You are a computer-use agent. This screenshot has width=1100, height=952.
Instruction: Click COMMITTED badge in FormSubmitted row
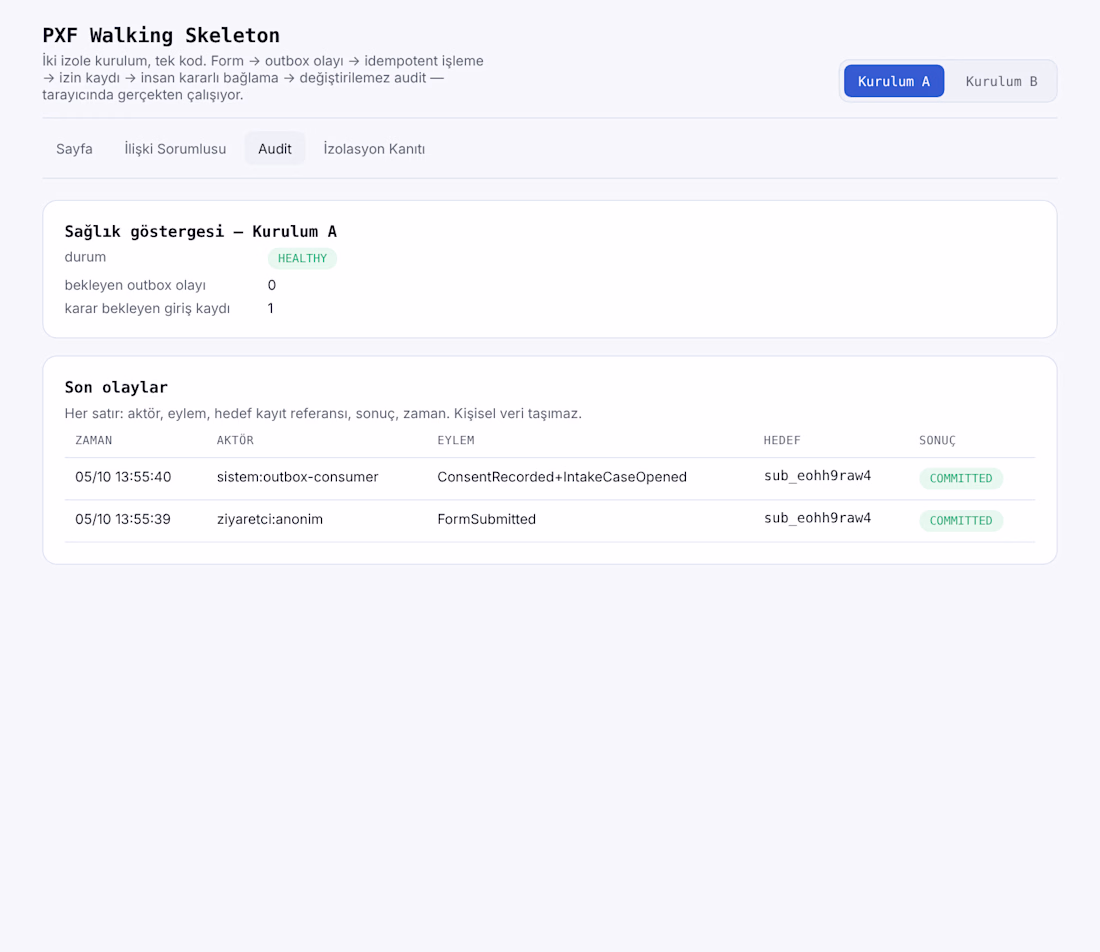pyautogui.click(x=961, y=521)
